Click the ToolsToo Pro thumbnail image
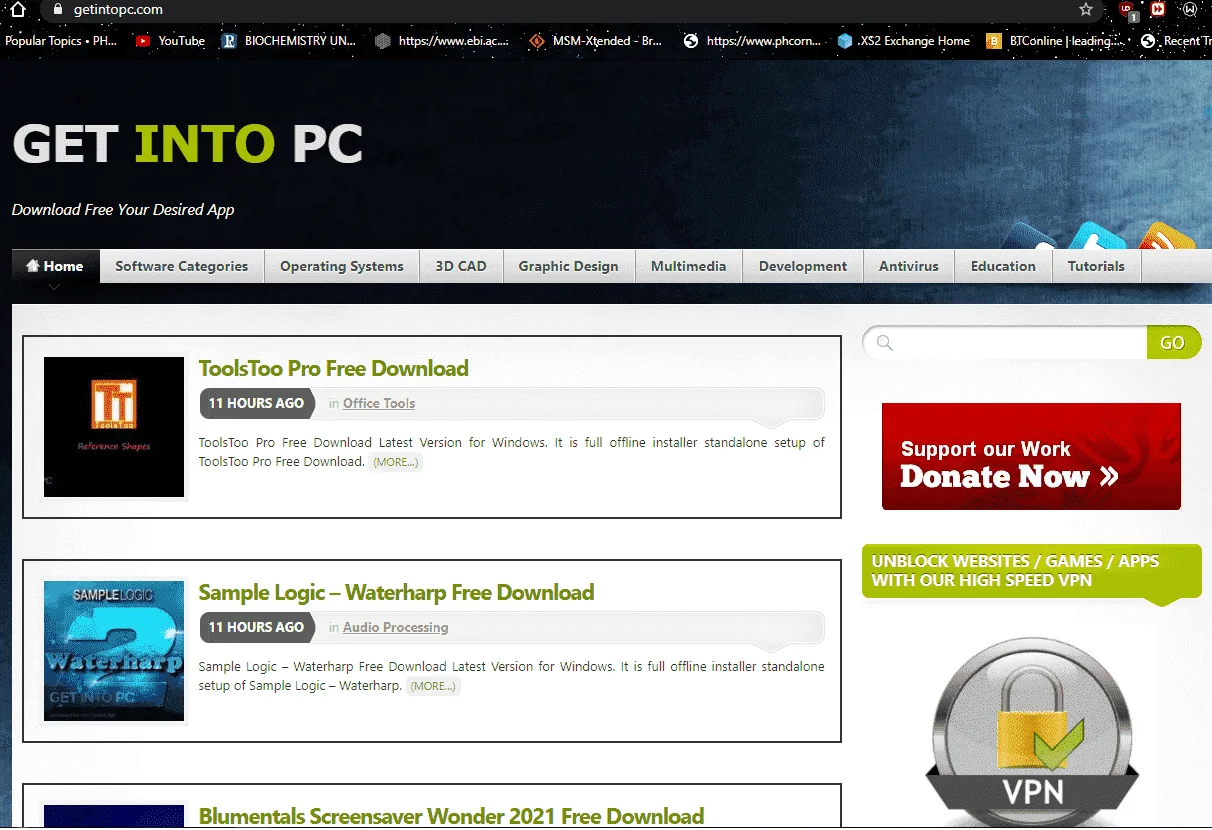Image resolution: width=1212 pixels, height=830 pixels. click(114, 427)
